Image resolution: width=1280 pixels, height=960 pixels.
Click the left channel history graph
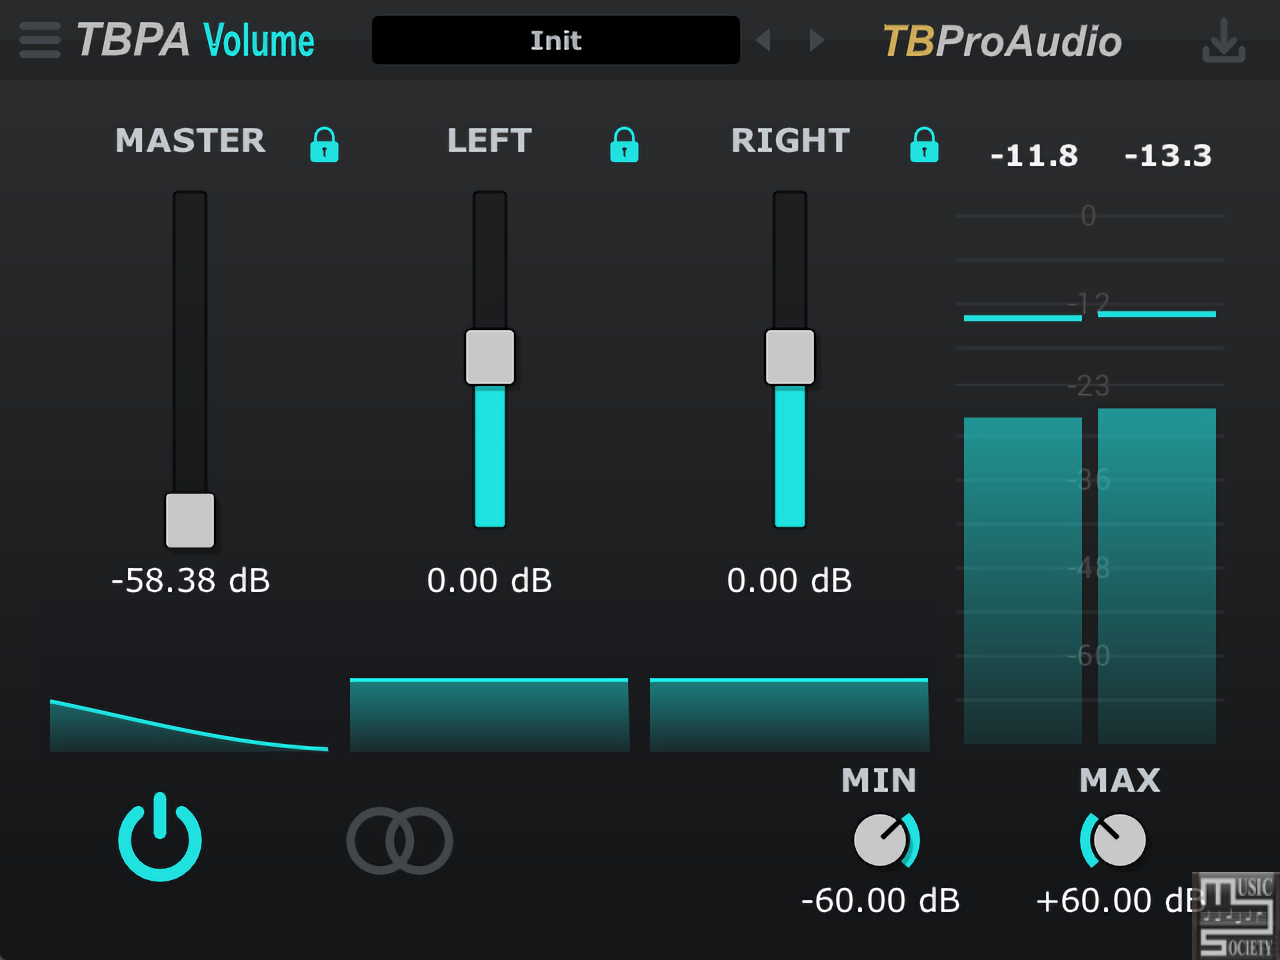pos(490,715)
